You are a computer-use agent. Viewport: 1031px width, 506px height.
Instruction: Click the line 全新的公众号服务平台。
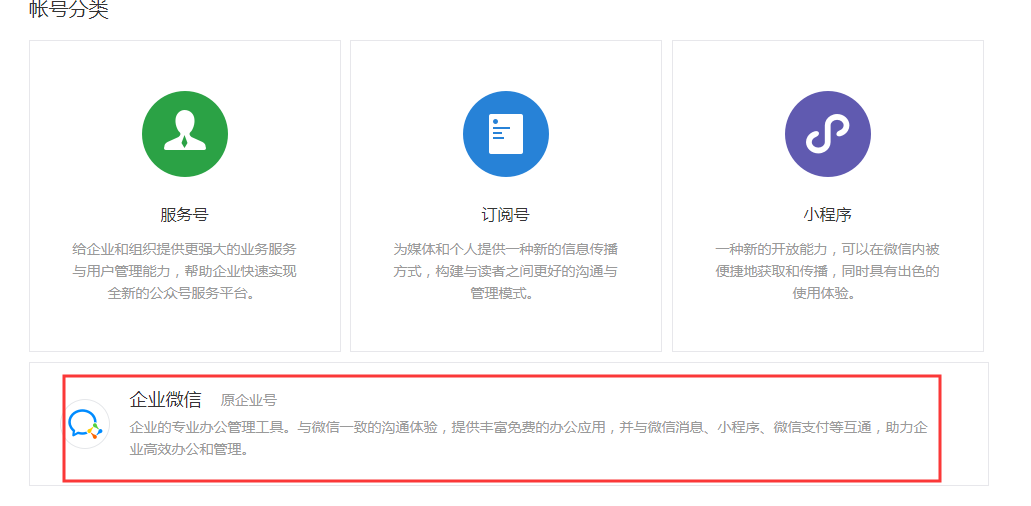pyautogui.click(x=185, y=294)
